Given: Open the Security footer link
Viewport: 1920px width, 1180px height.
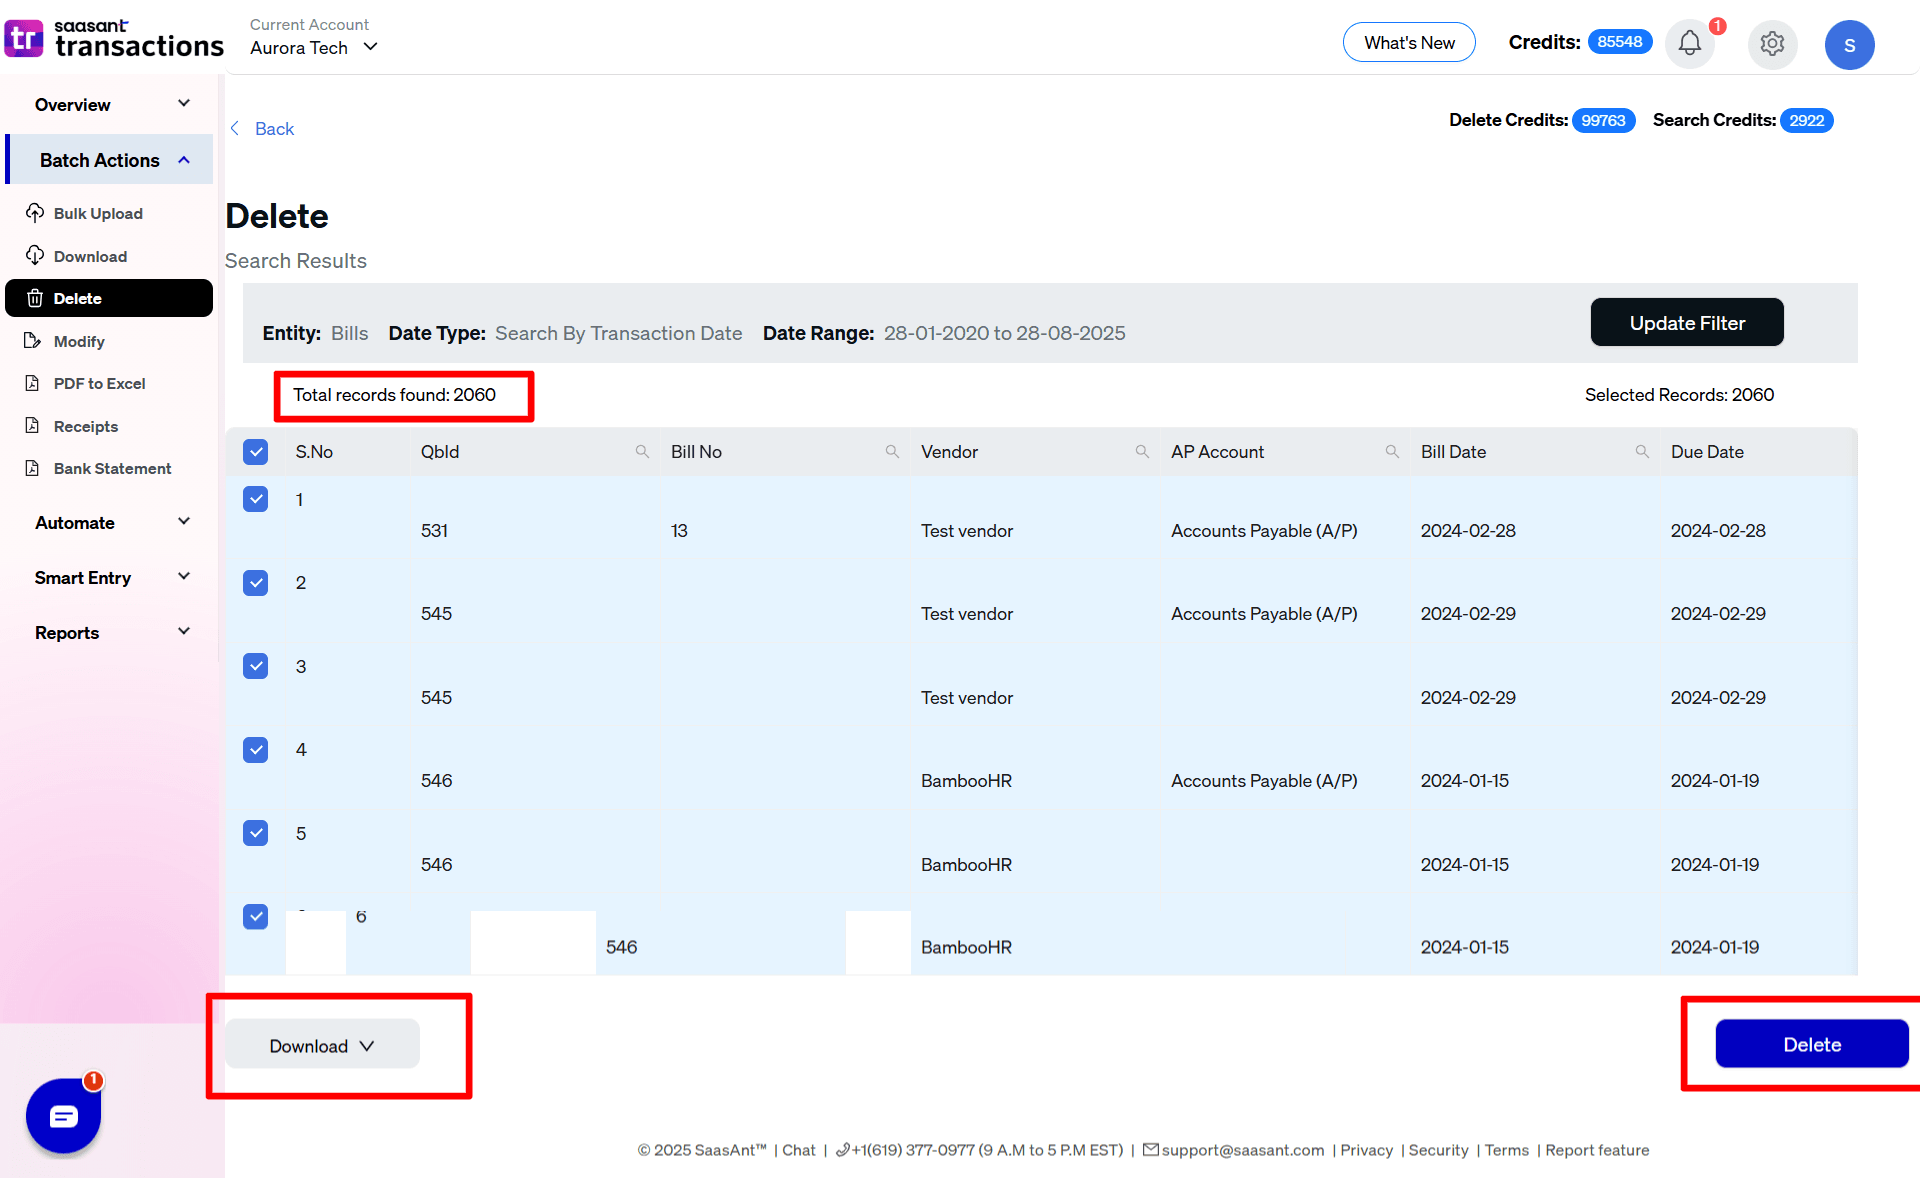Looking at the screenshot, I should (x=1438, y=1150).
